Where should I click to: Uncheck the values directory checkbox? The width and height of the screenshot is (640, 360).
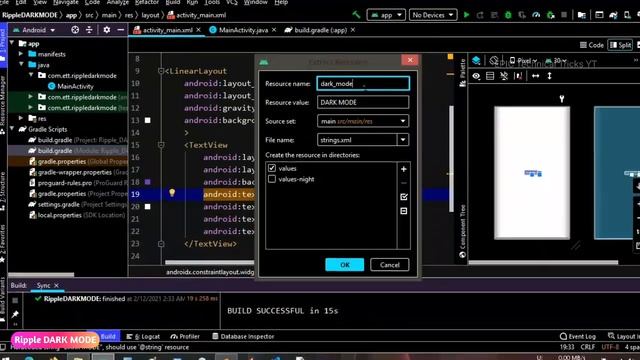[272, 168]
